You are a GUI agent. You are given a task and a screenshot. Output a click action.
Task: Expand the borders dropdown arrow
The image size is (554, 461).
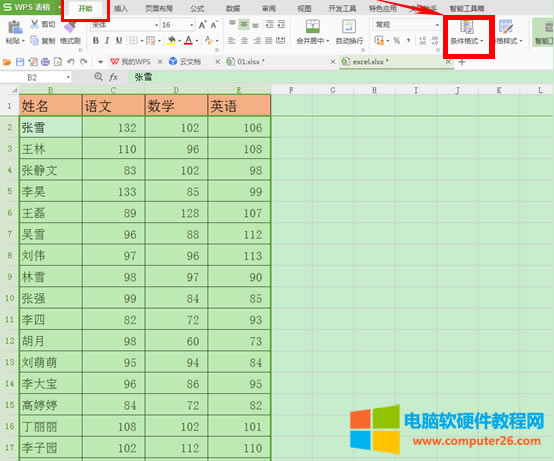coord(142,41)
